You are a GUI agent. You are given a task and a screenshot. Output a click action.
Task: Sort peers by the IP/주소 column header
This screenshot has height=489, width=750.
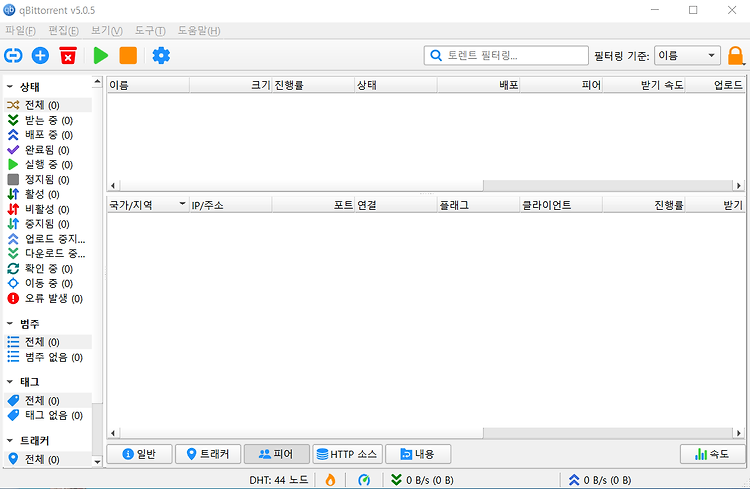coord(231,205)
